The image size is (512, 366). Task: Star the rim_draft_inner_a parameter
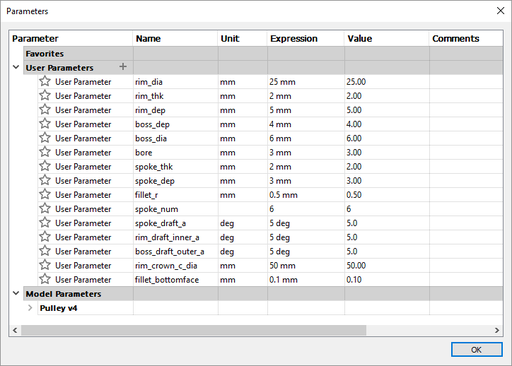[x=45, y=237]
